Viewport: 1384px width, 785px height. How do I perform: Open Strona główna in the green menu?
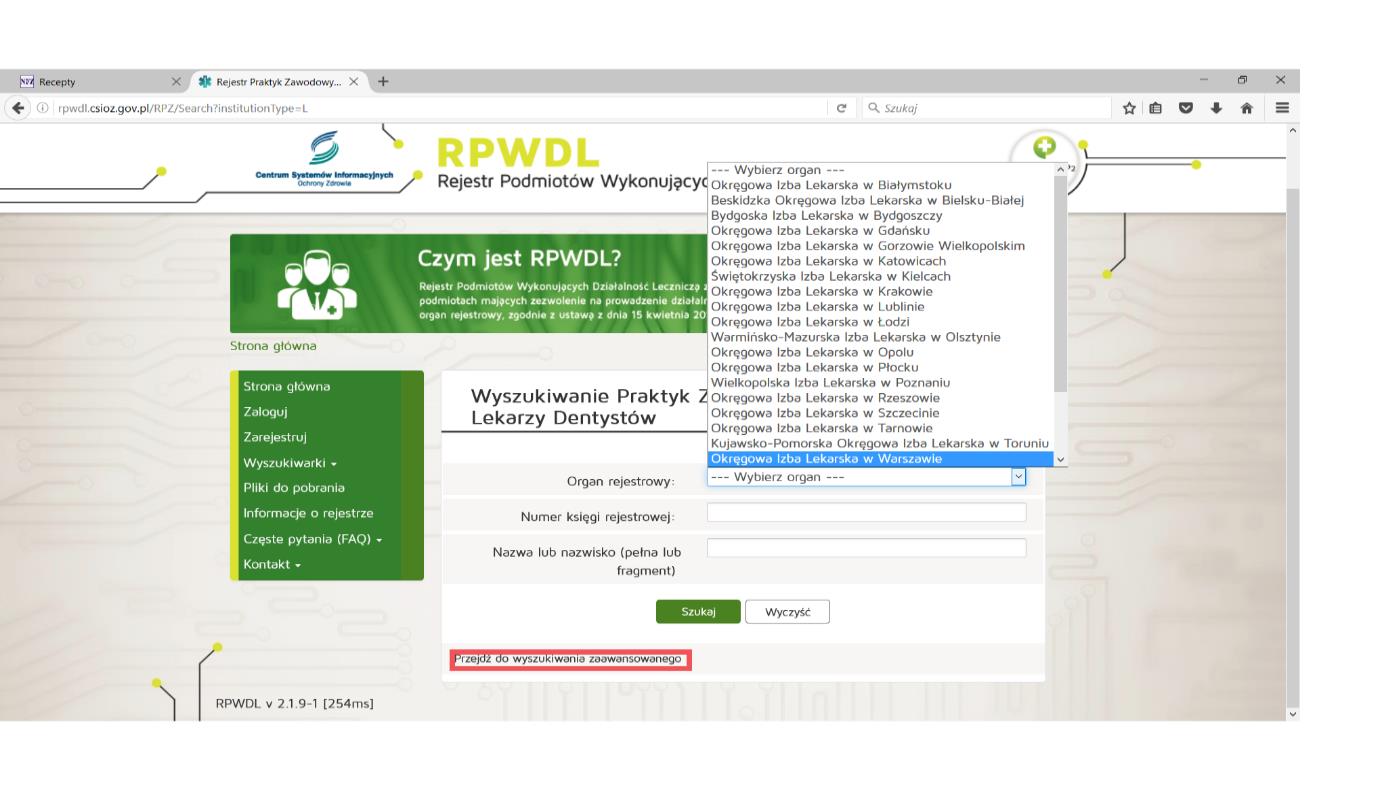click(x=286, y=386)
